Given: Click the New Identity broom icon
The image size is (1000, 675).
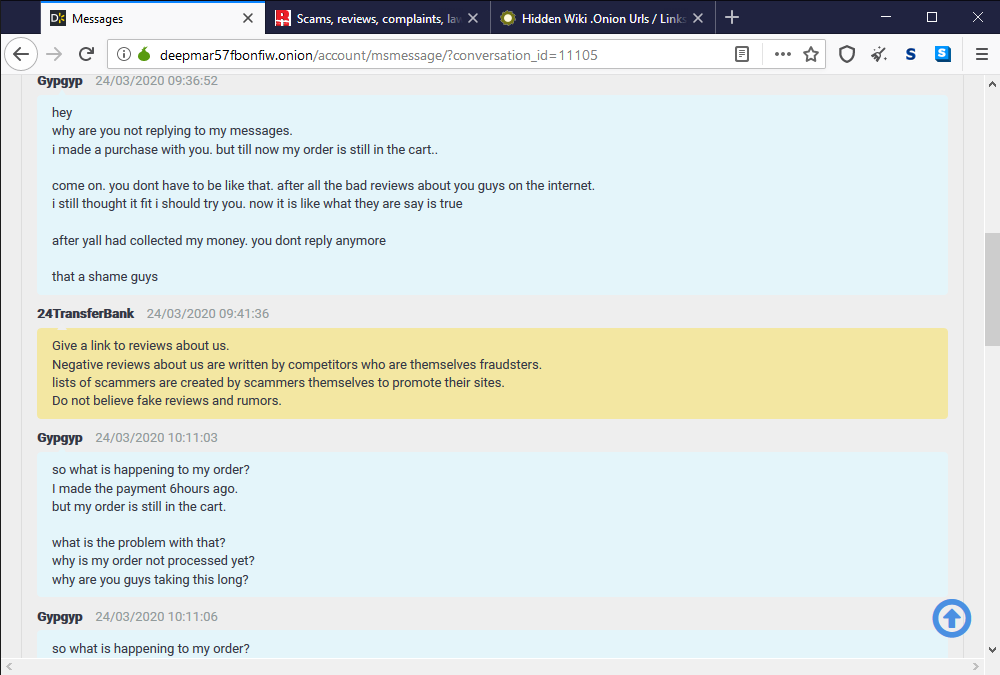Looking at the screenshot, I should [879, 54].
